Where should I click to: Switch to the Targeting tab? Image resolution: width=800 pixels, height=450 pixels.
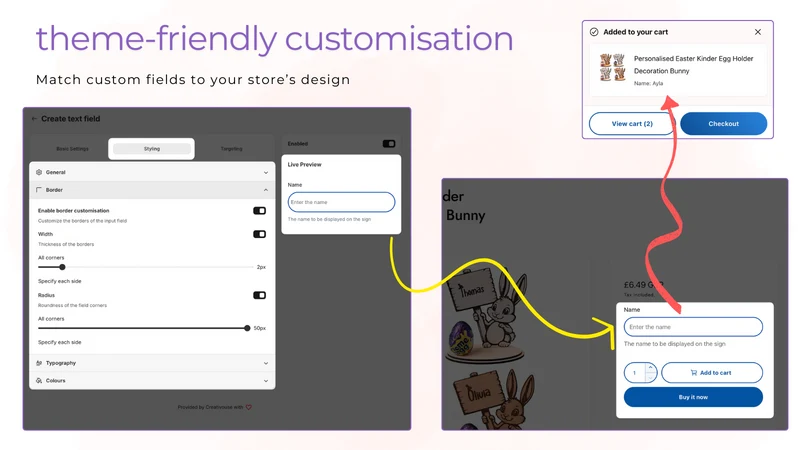[x=231, y=149]
